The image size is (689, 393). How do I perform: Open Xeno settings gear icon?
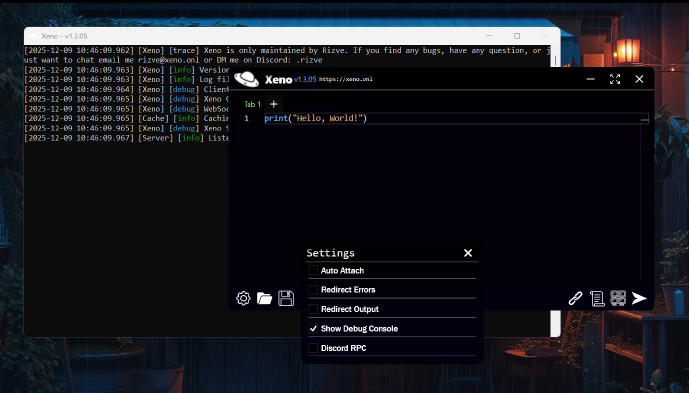pyautogui.click(x=243, y=298)
